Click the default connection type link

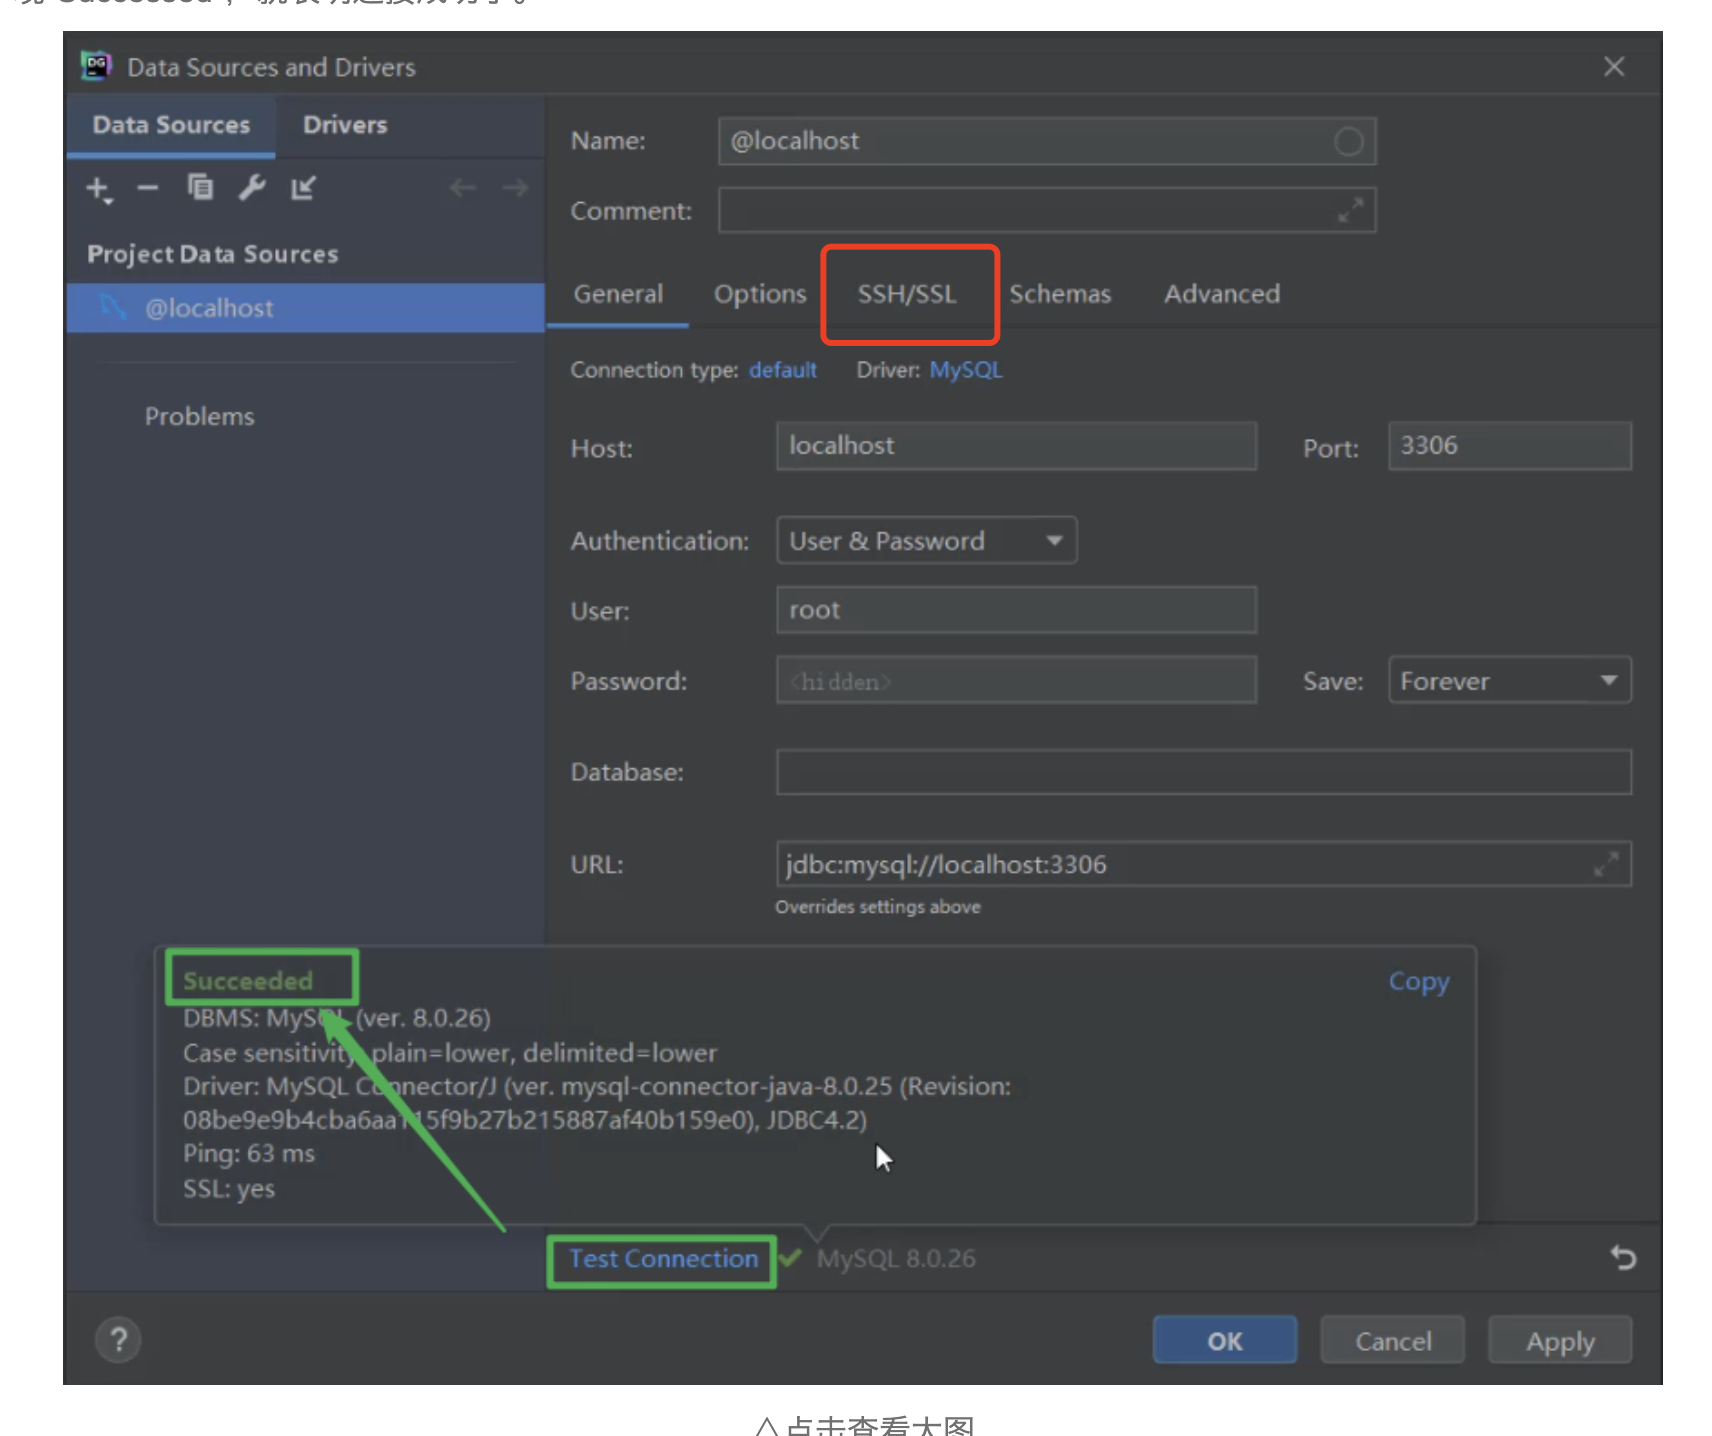coord(783,370)
